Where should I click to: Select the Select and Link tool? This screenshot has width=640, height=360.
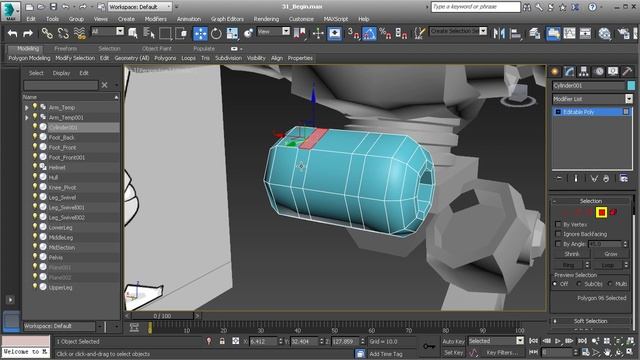point(47,33)
